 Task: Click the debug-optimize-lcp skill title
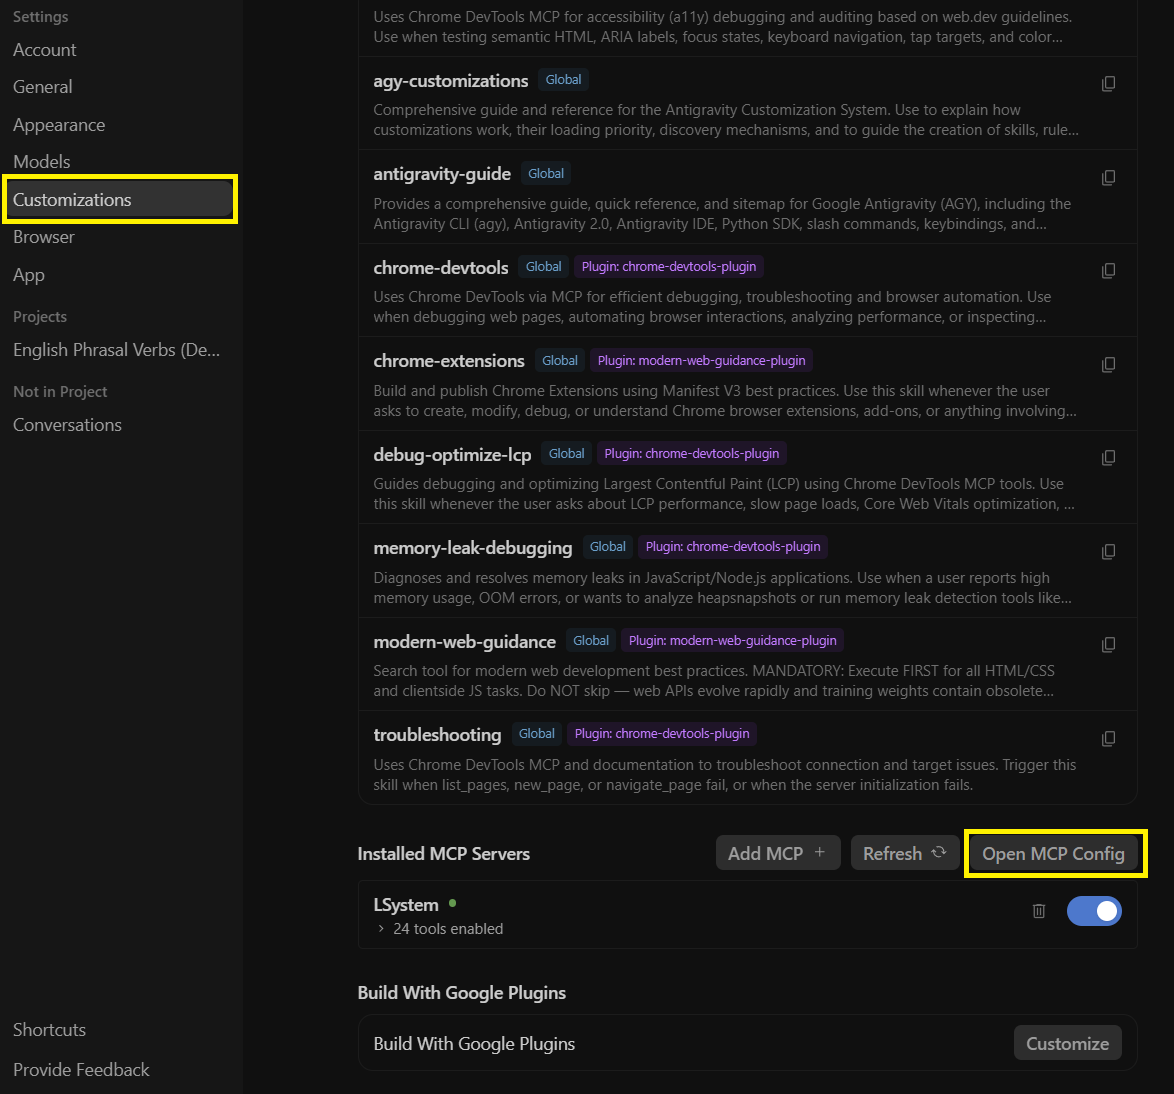452,455
